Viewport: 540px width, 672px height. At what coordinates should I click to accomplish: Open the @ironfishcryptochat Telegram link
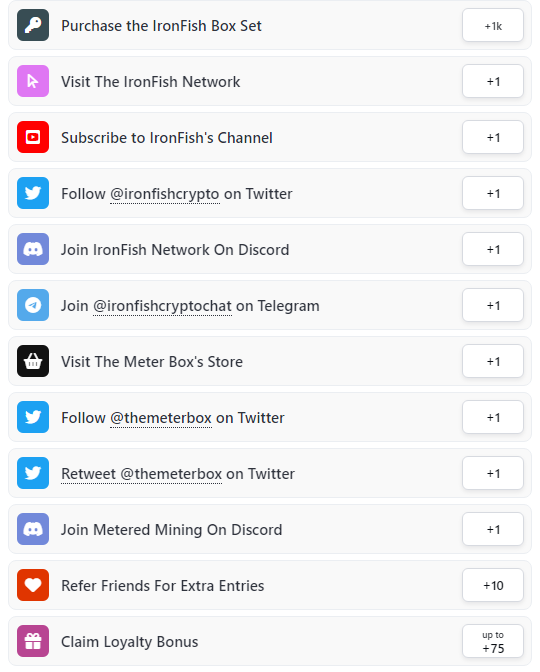[162, 306]
